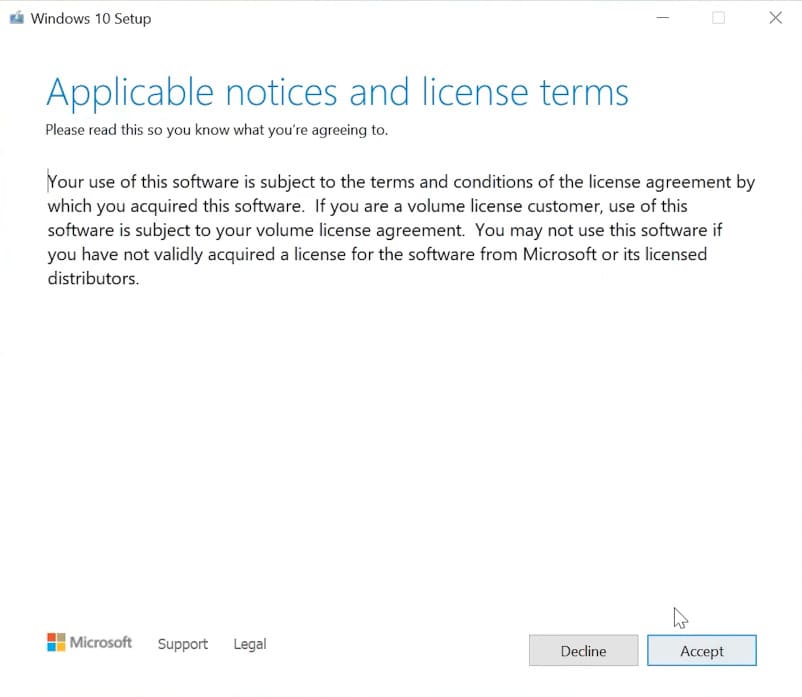Open the Support link
The image size is (802, 697).
[x=183, y=644]
